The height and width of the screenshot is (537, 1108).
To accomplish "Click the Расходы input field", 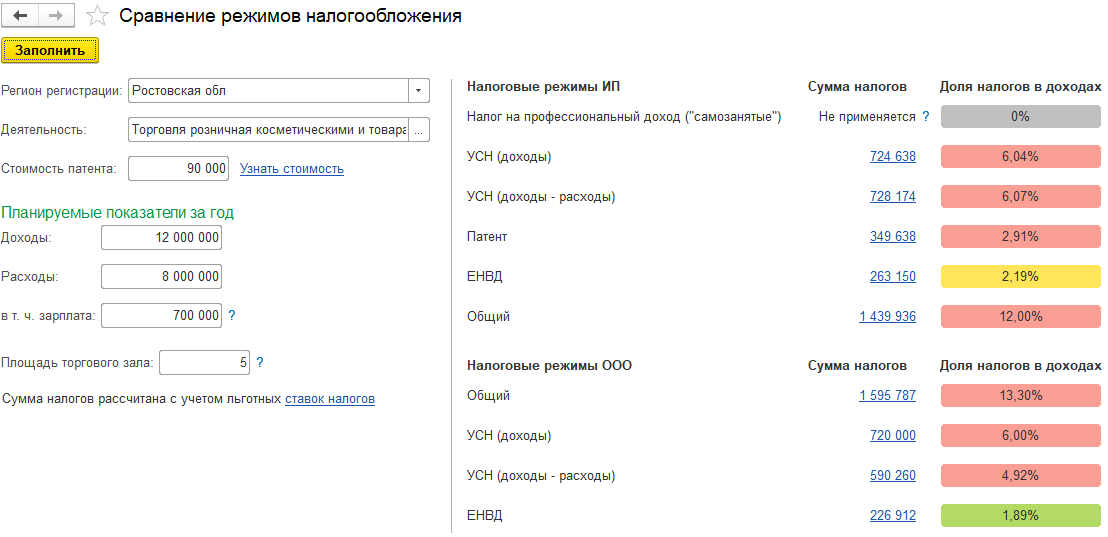I will tap(161, 277).
